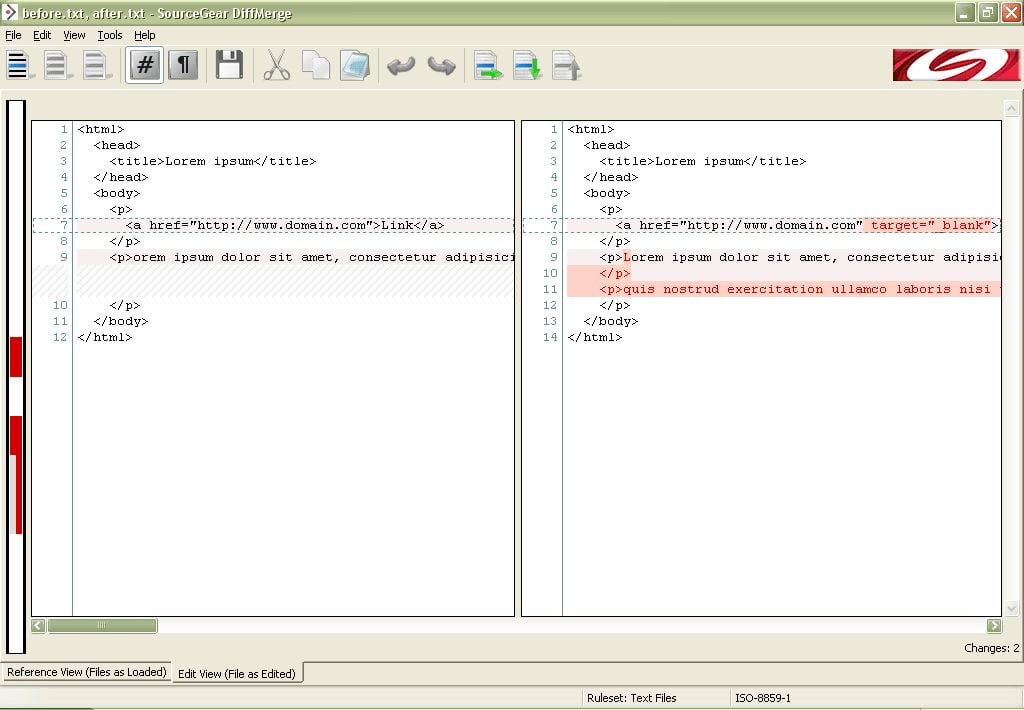Toggle line numbers hash icon
The height and width of the screenshot is (710, 1024).
[x=145, y=65]
